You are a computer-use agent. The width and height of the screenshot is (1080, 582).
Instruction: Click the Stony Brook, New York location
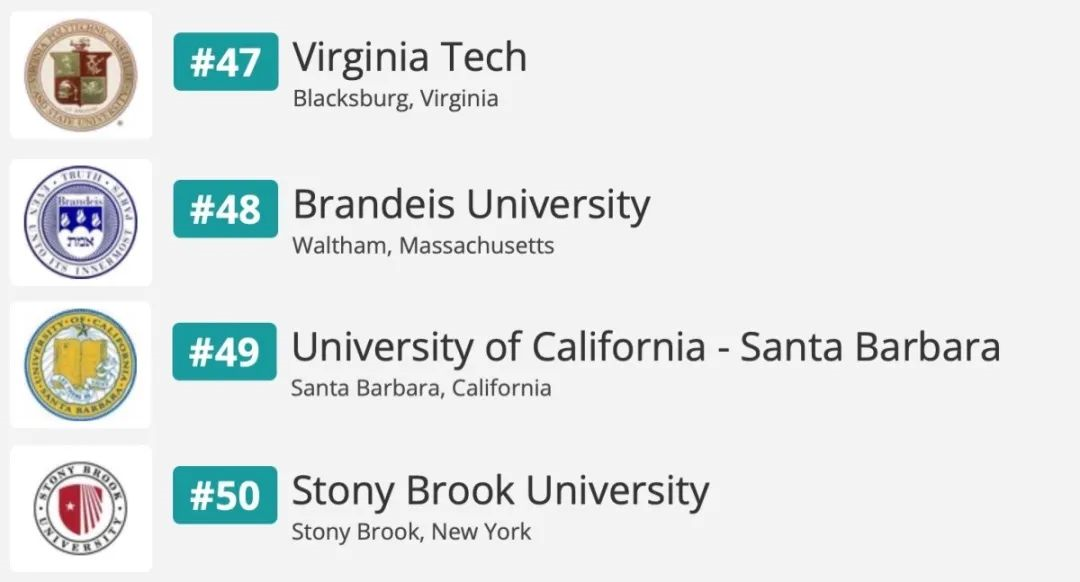(x=411, y=532)
